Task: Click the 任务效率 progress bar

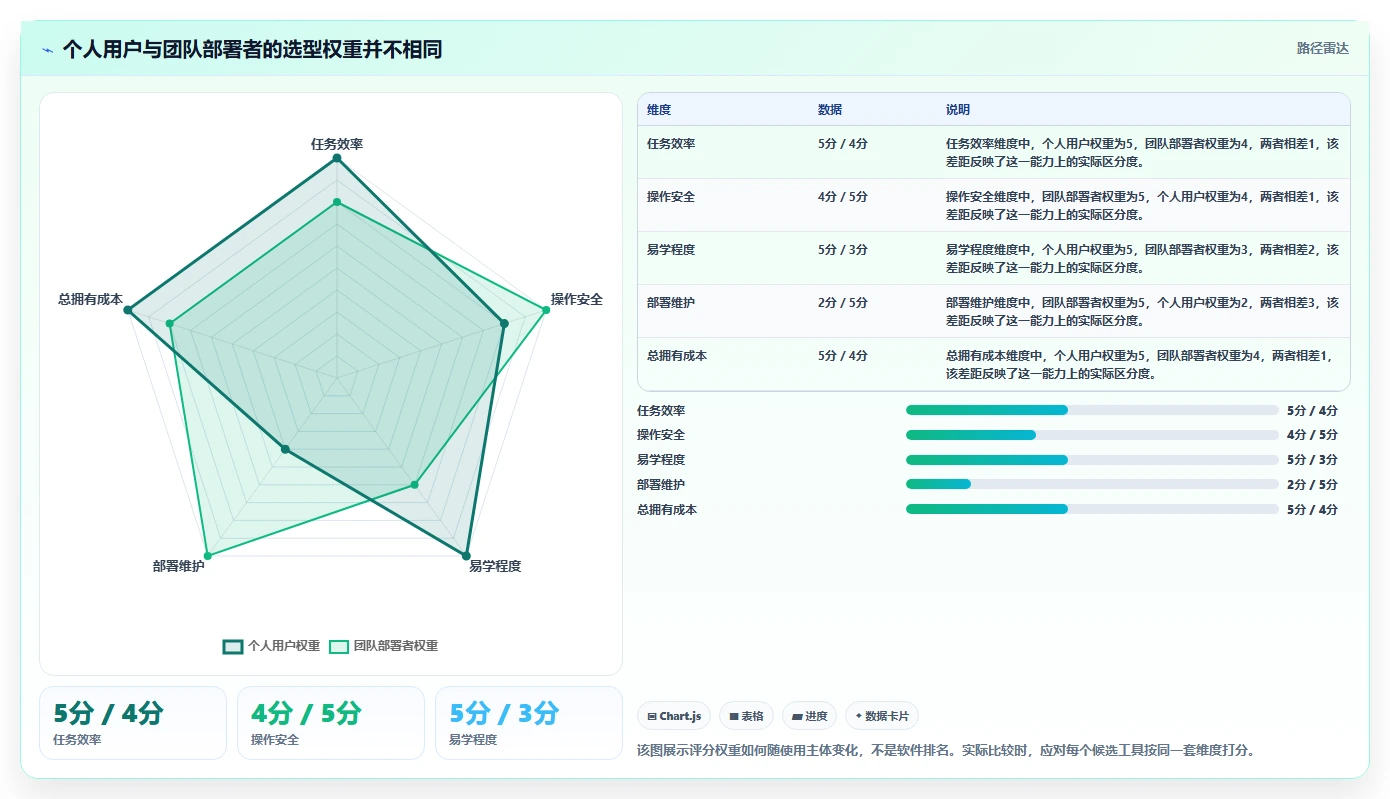Action: coord(1092,410)
